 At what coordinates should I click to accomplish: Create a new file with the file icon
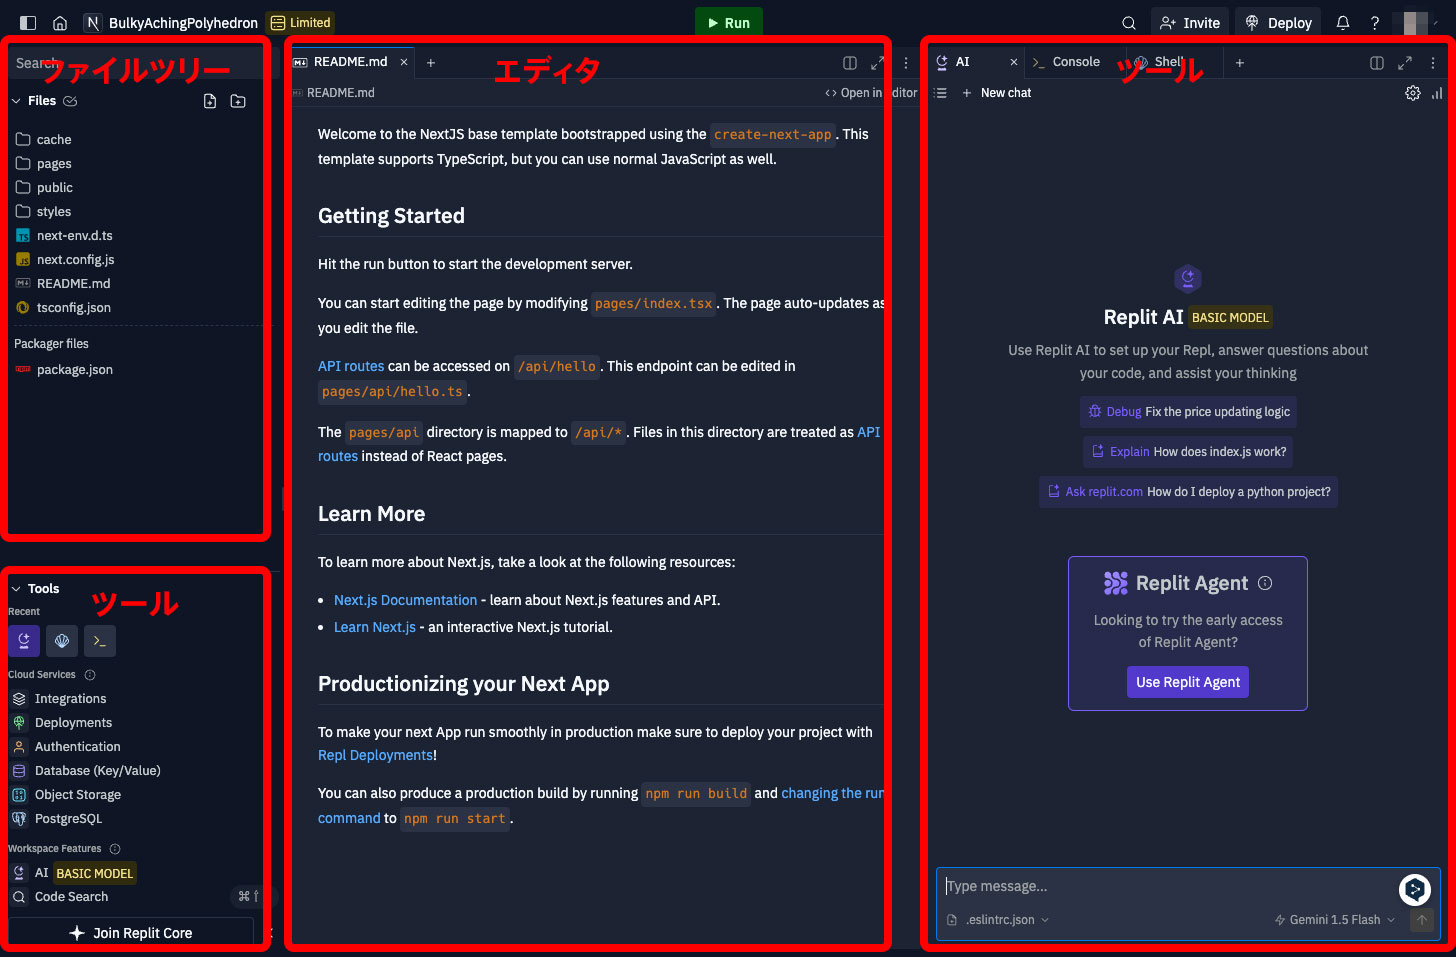click(210, 101)
